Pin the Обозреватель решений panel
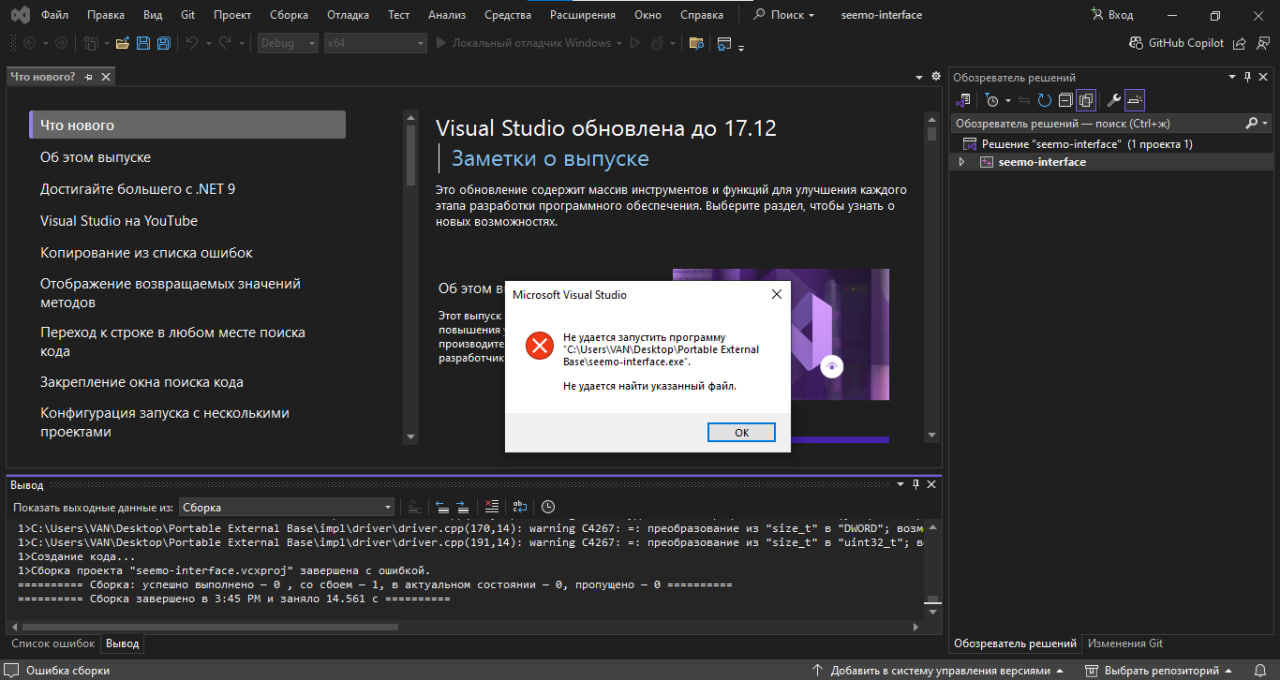This screenshot has width=1280, height=680. [x=1247, y=77]
